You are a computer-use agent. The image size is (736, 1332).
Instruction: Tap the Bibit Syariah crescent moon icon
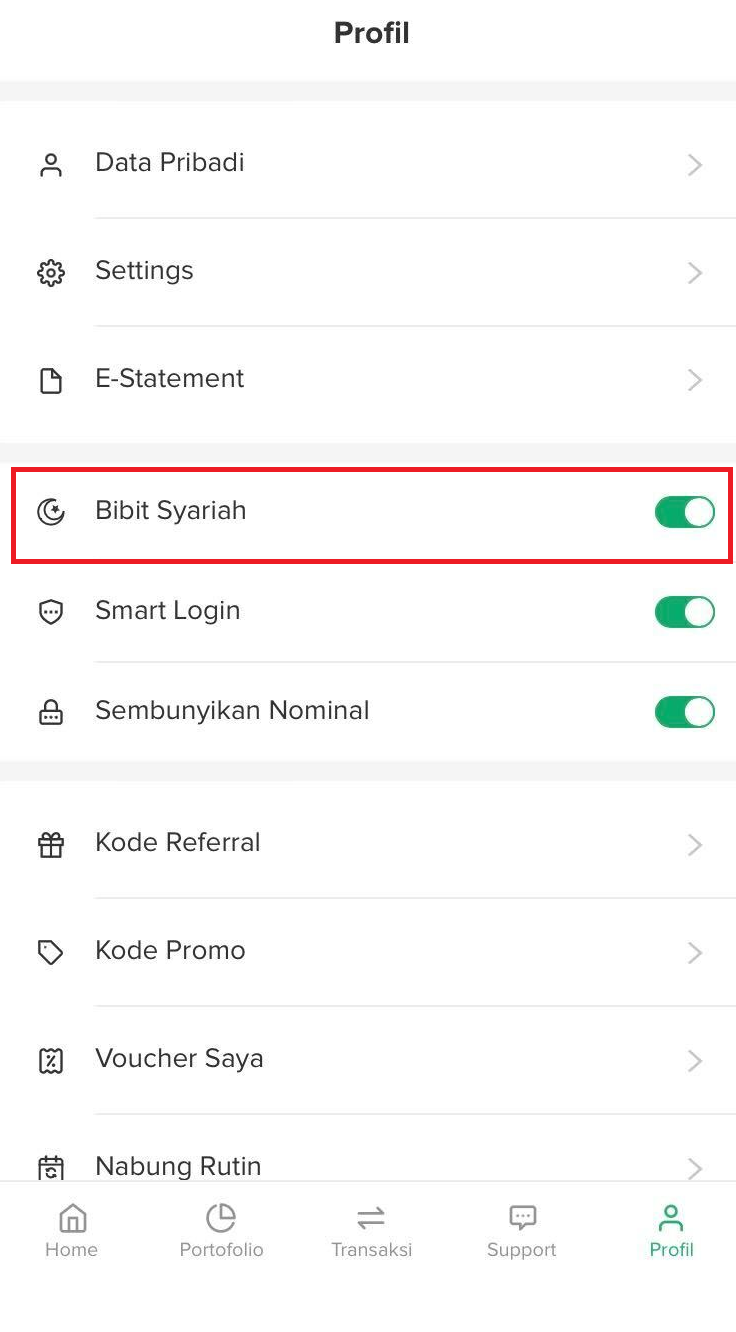pyautogui.click(x=50, y=513)
